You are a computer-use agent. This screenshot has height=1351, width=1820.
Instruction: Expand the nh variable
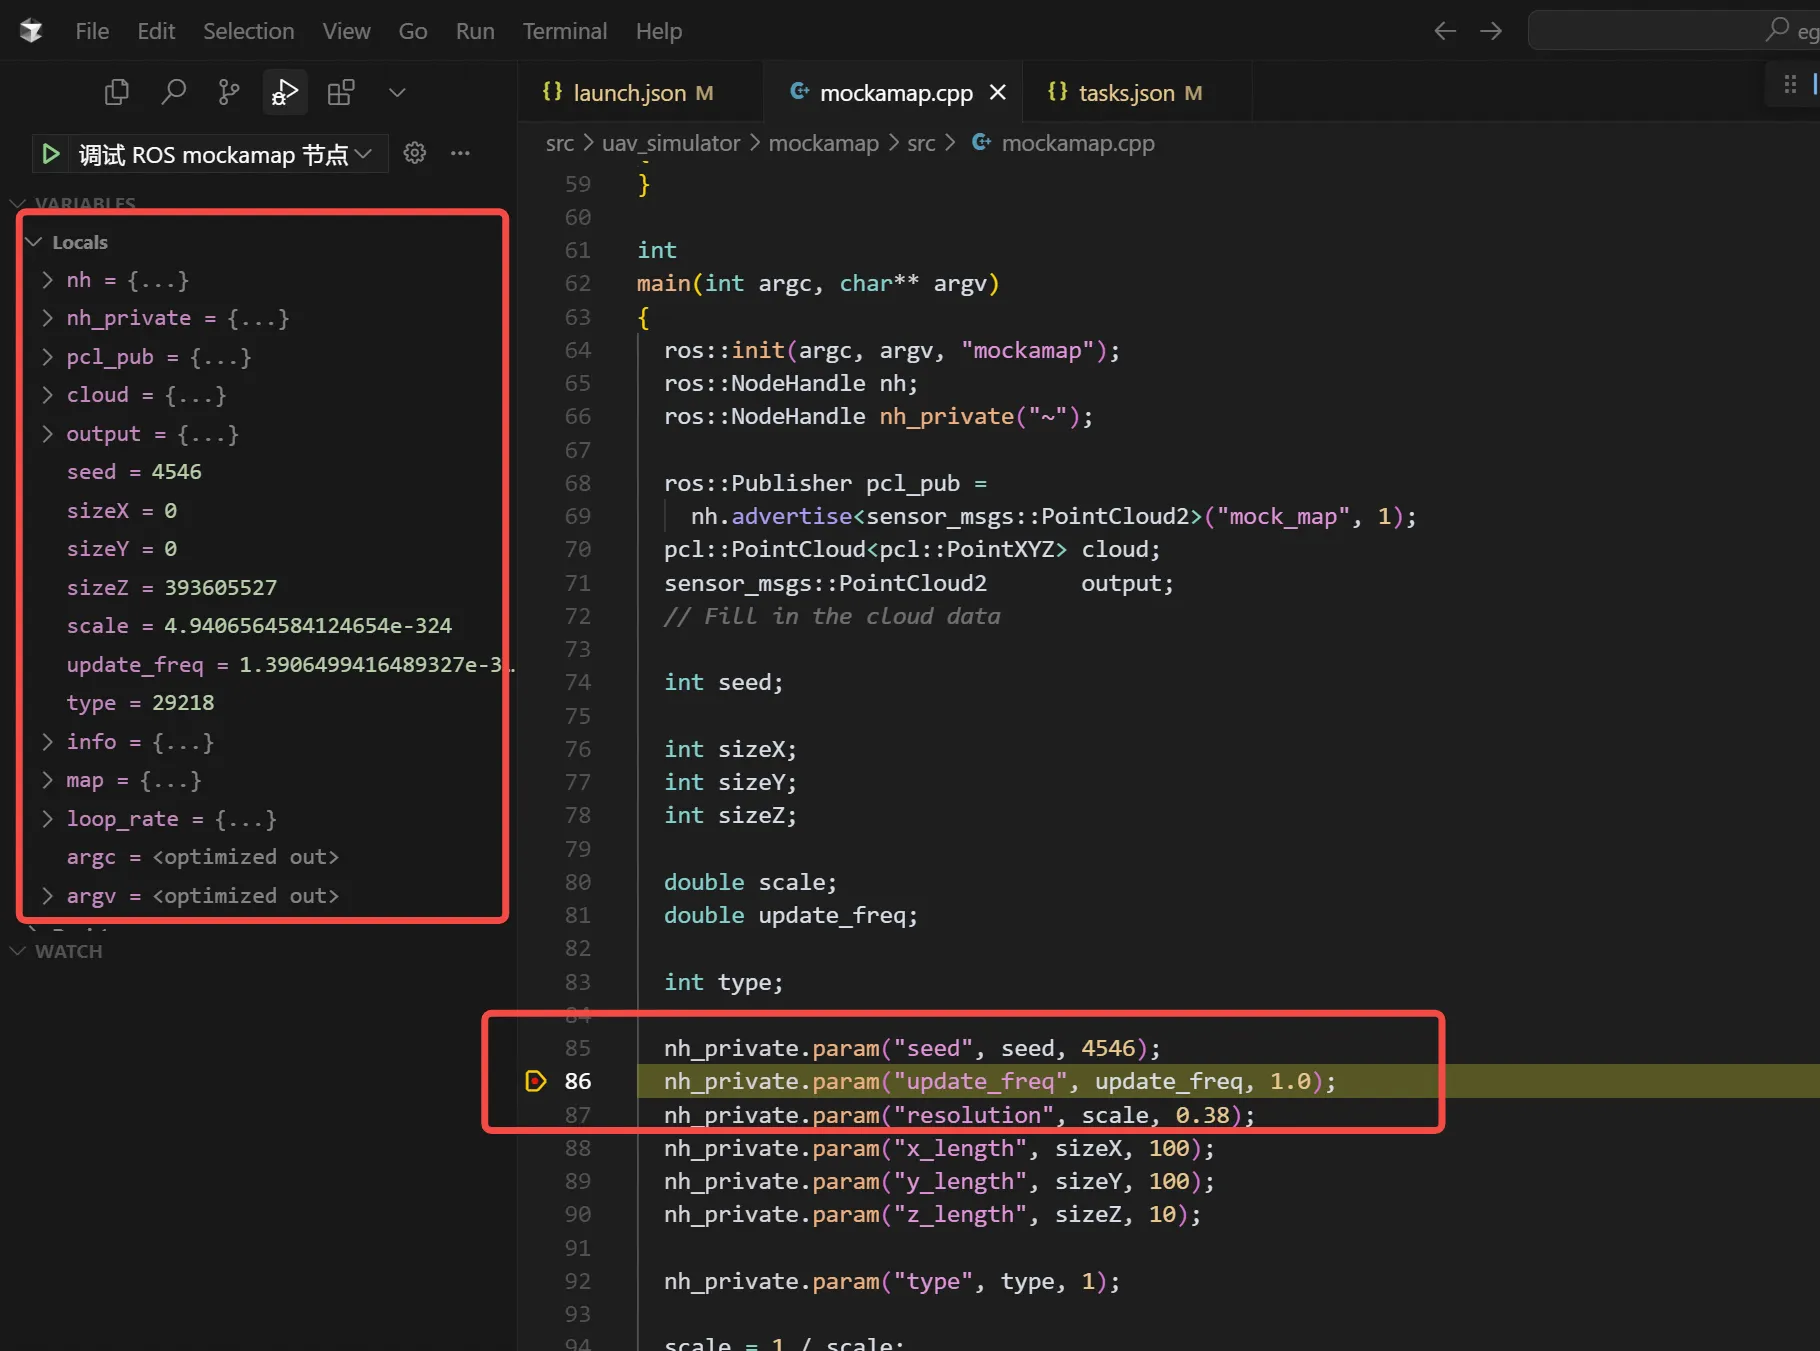[x=47, y=280]
